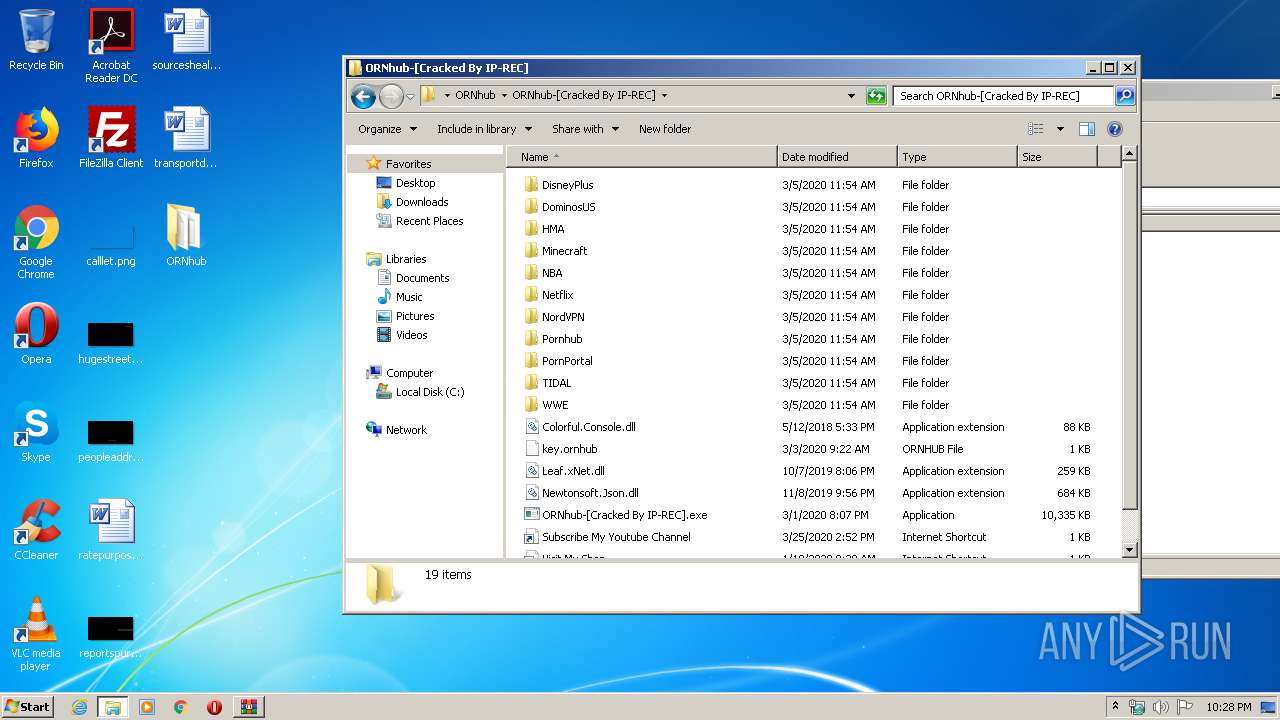Click the New folder button
The width and height of the screenshot is (1280, 720).
[665, 129]
